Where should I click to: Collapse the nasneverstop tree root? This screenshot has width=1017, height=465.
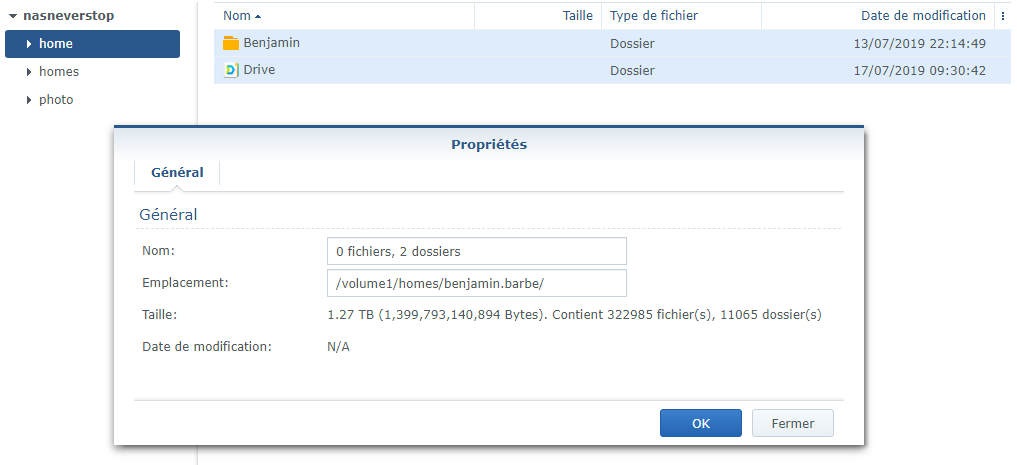tap(13, 16)
